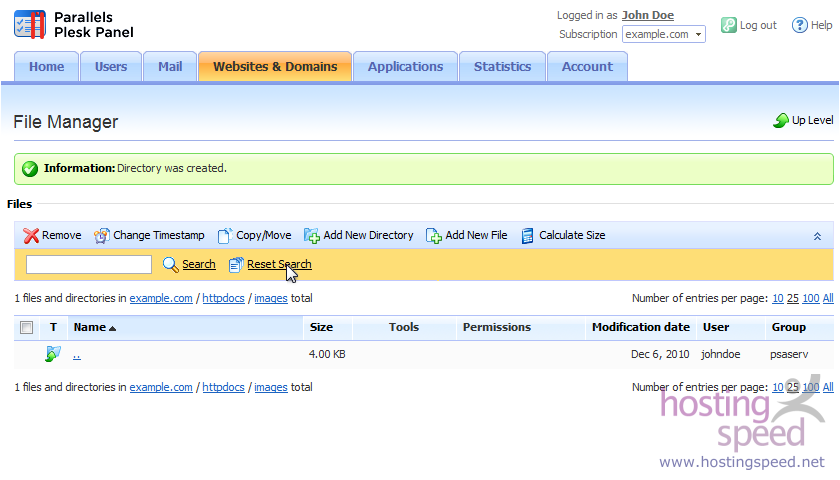Open the Account tab
Viewport: 840px width, 480px height.
(587, 66)
